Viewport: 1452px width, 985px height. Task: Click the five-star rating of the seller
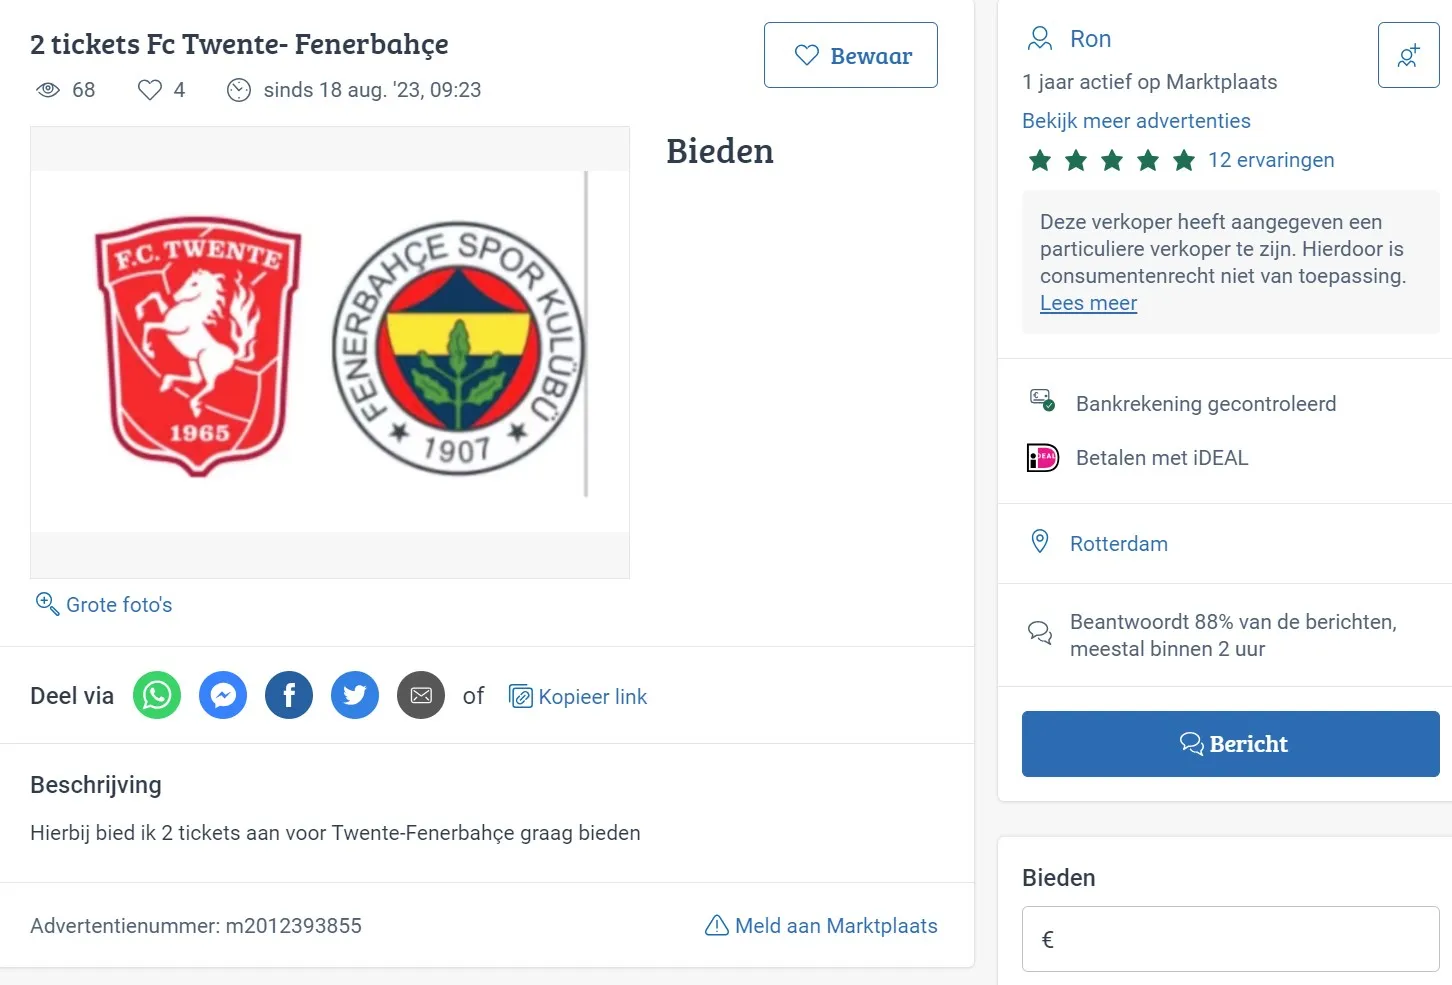click(1111, 160)
